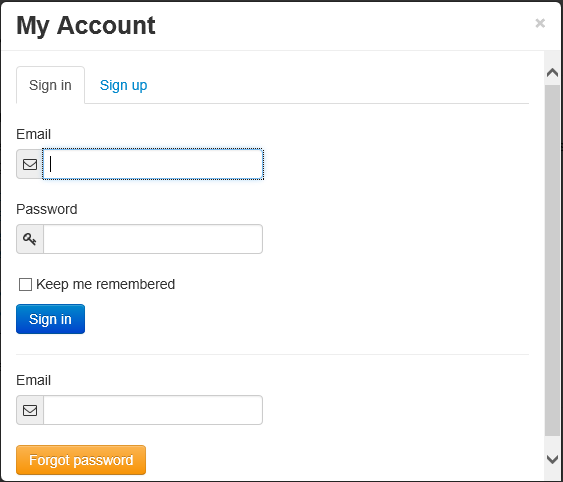Click the vertical scrollbar thumb

(552, 260)
